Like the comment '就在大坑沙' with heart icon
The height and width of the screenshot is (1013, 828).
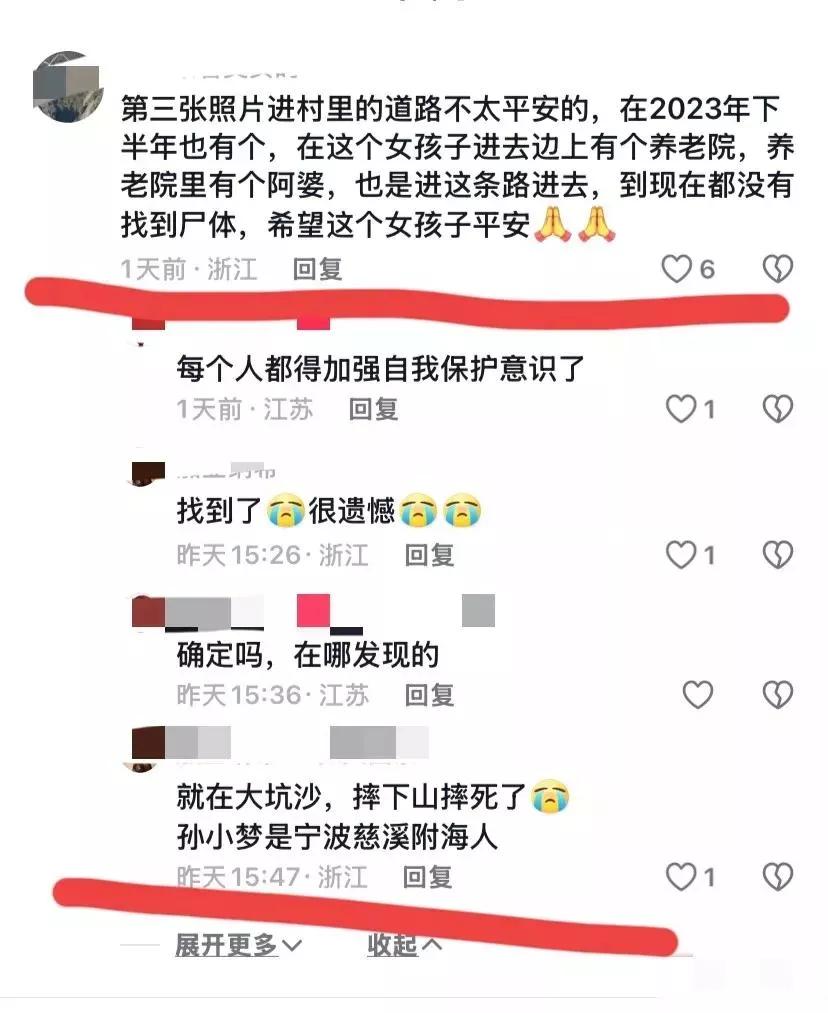(x=681, y=877)
